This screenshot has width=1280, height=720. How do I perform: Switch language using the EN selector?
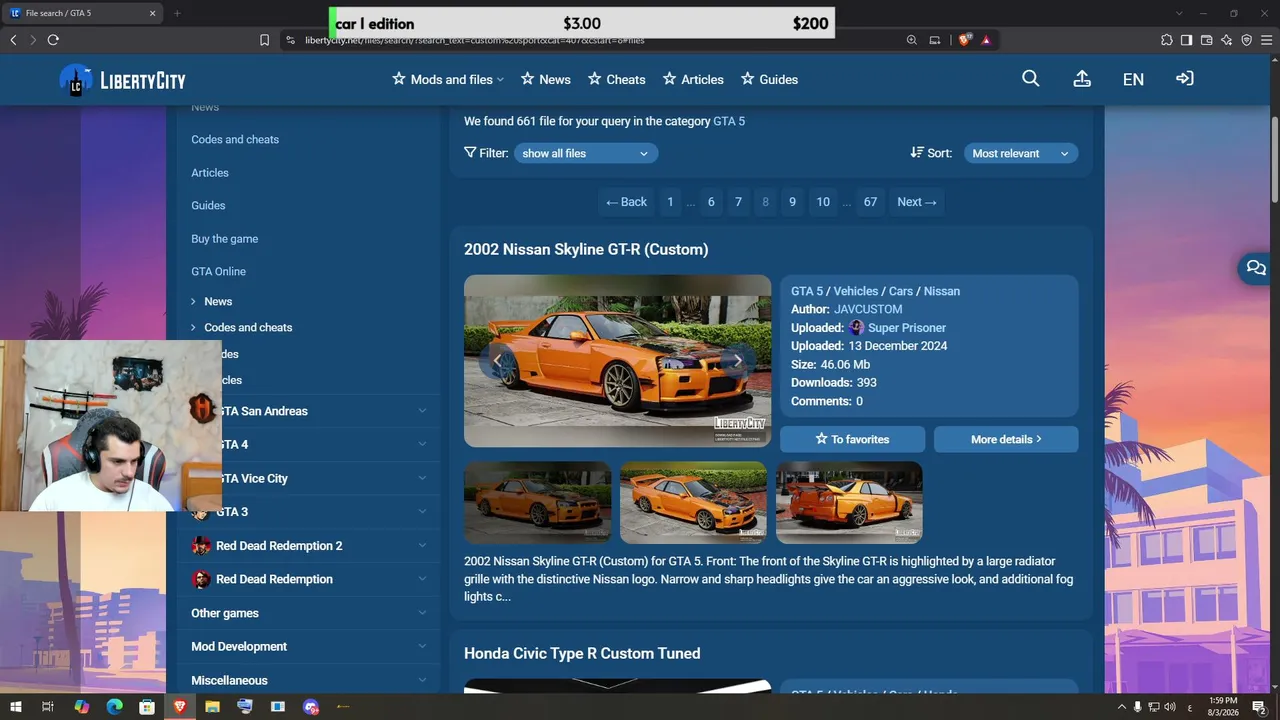click(1133, 79)
